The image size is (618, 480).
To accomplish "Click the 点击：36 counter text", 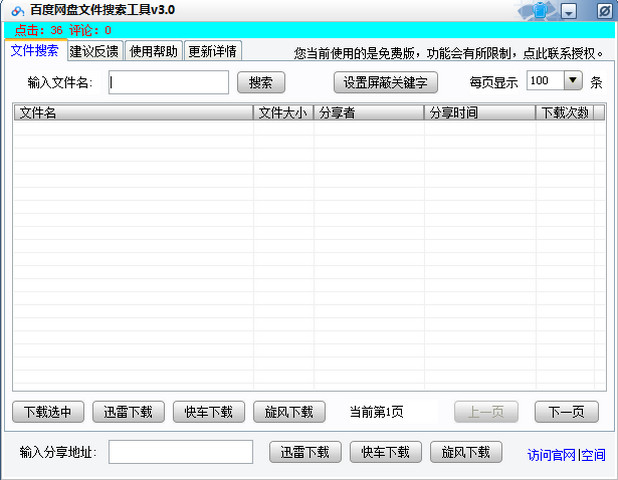I will (39, 30).
